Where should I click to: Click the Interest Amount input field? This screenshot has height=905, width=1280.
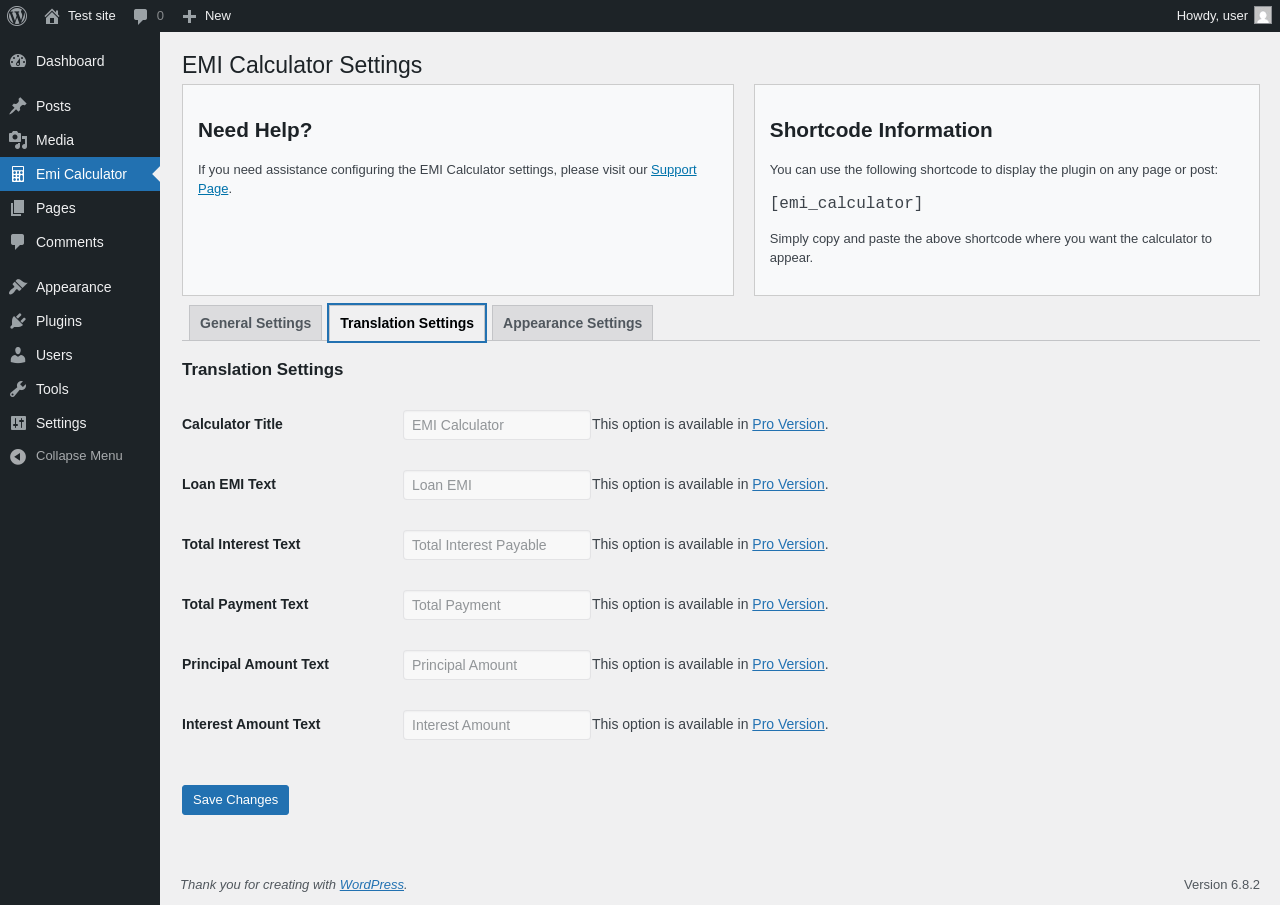click(x=497, y=725)
